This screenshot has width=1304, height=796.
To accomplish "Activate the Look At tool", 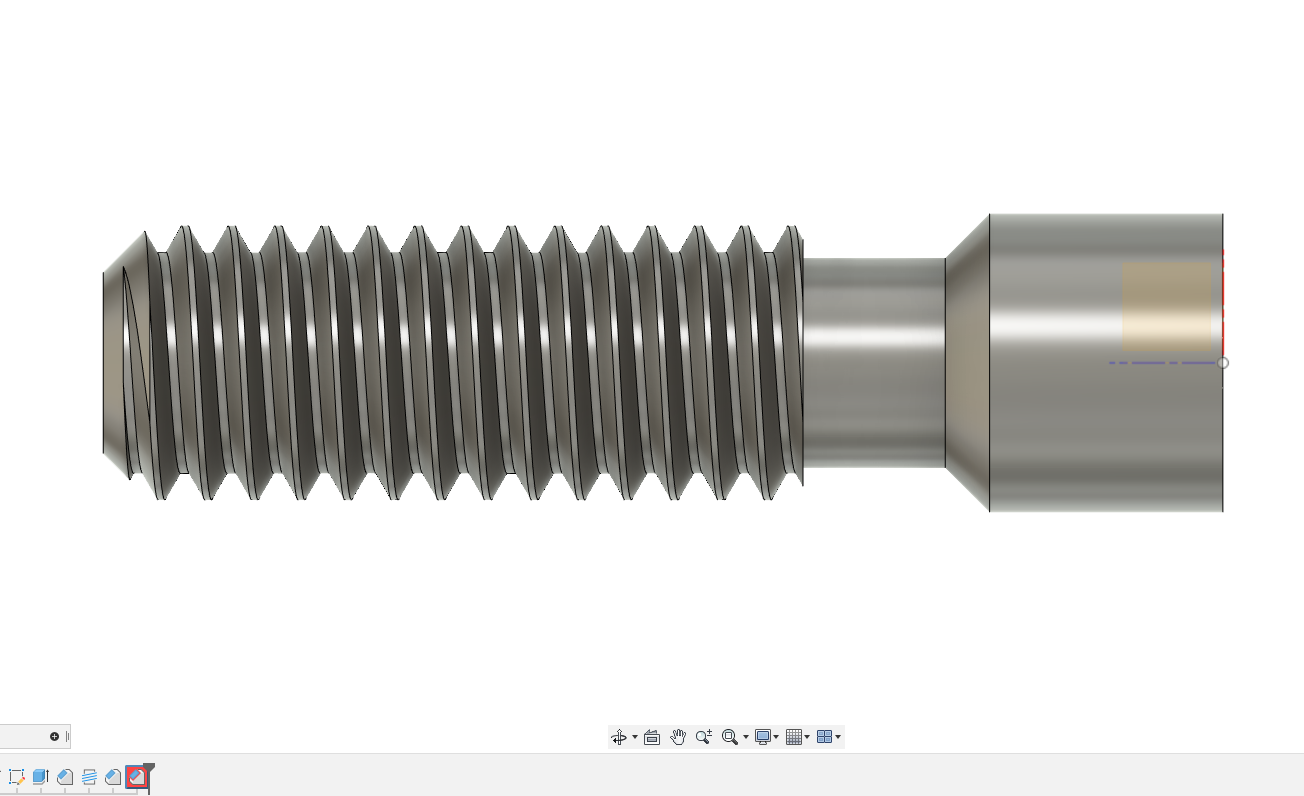I will (x=652, y=737).
